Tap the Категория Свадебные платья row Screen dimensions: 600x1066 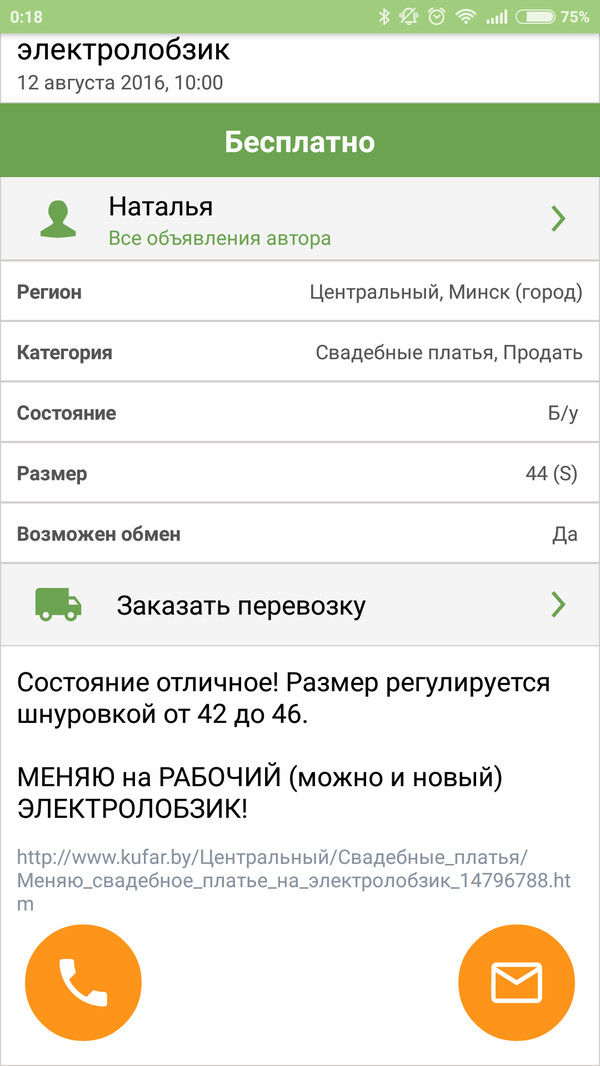click(300, 352)
